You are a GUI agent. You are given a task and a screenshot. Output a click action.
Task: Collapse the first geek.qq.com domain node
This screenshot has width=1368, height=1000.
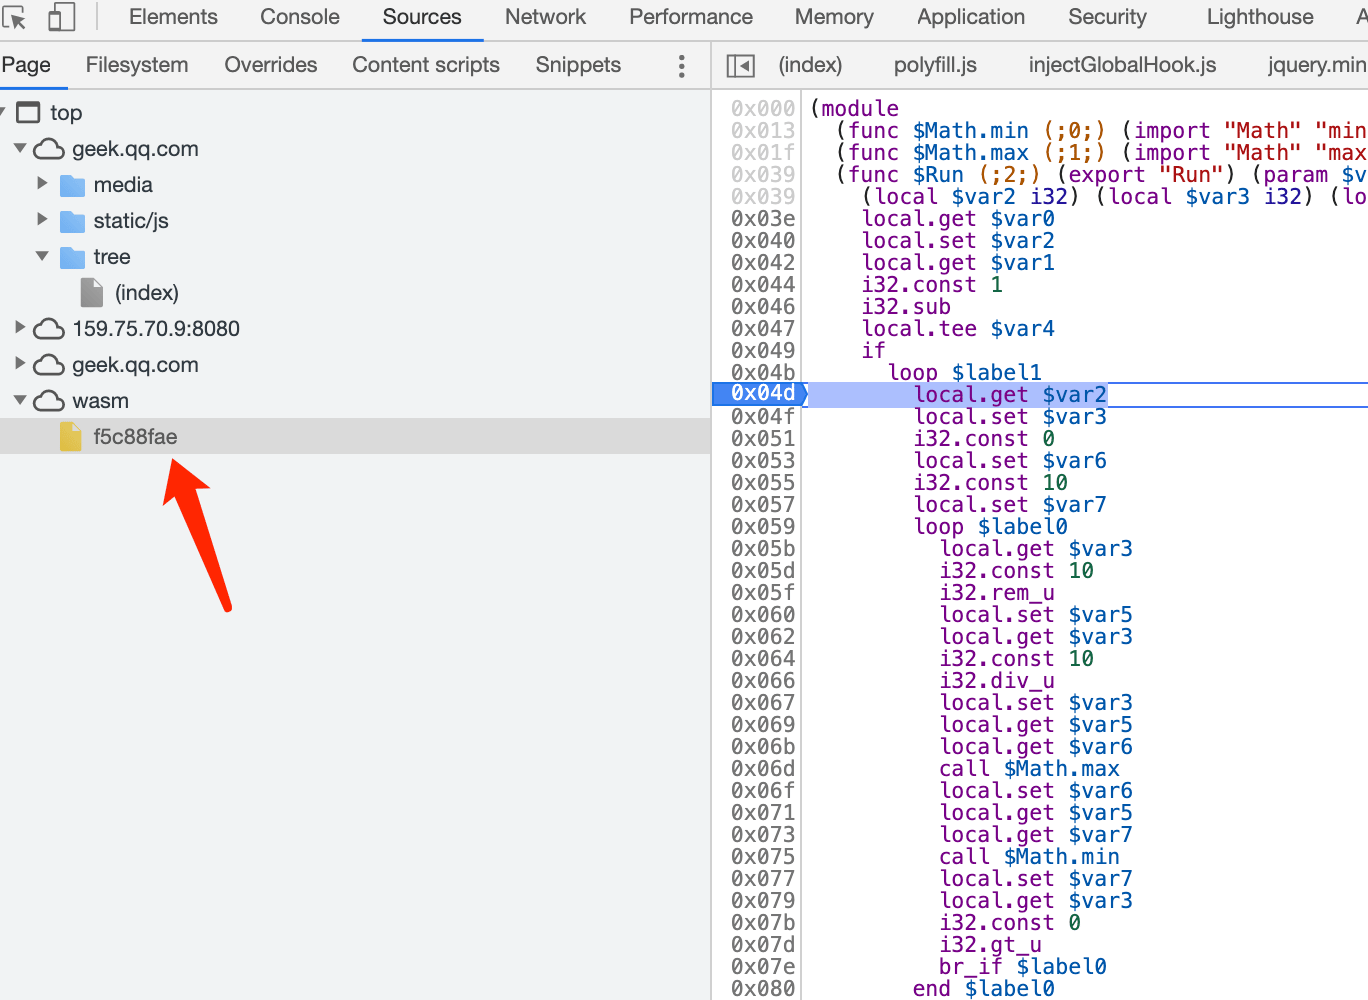point(20,148)
